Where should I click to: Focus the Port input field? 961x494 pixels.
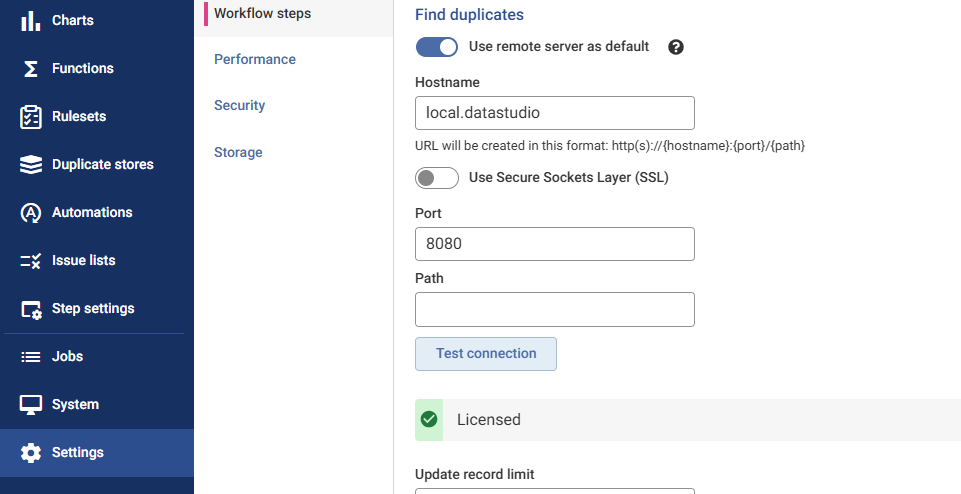click(x=554, y=244)
